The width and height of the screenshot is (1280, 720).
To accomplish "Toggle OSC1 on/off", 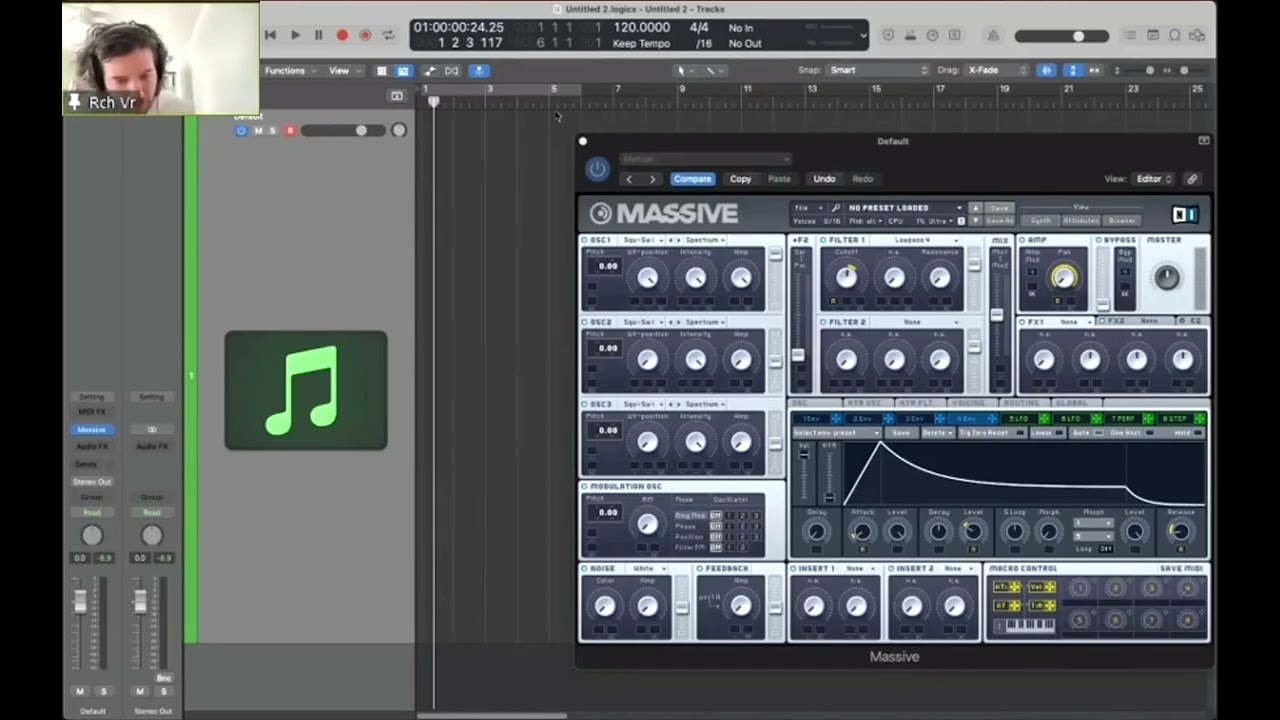I will 585,240.
